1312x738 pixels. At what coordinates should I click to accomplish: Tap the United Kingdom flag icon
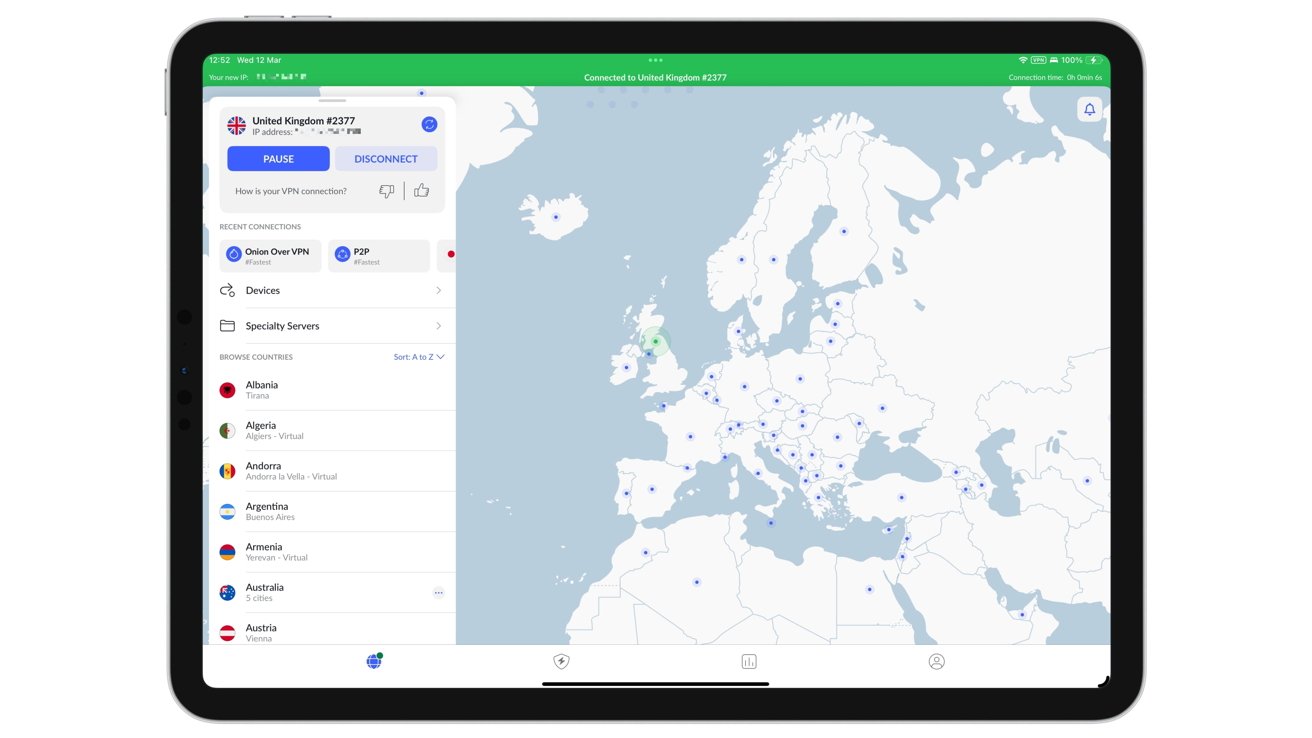point(236,125)
